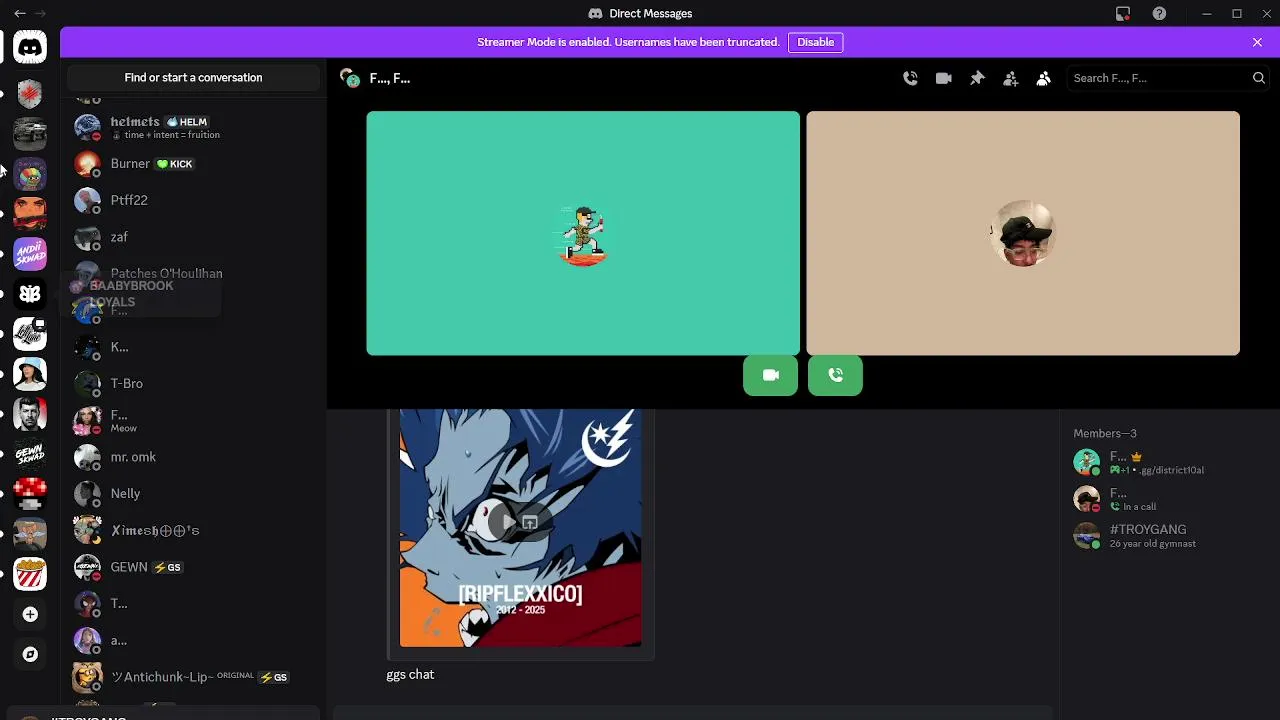Open DM with Patches O'Houlihan
This screenshot has width=1280, height=720.
click(x=194, y=273)
